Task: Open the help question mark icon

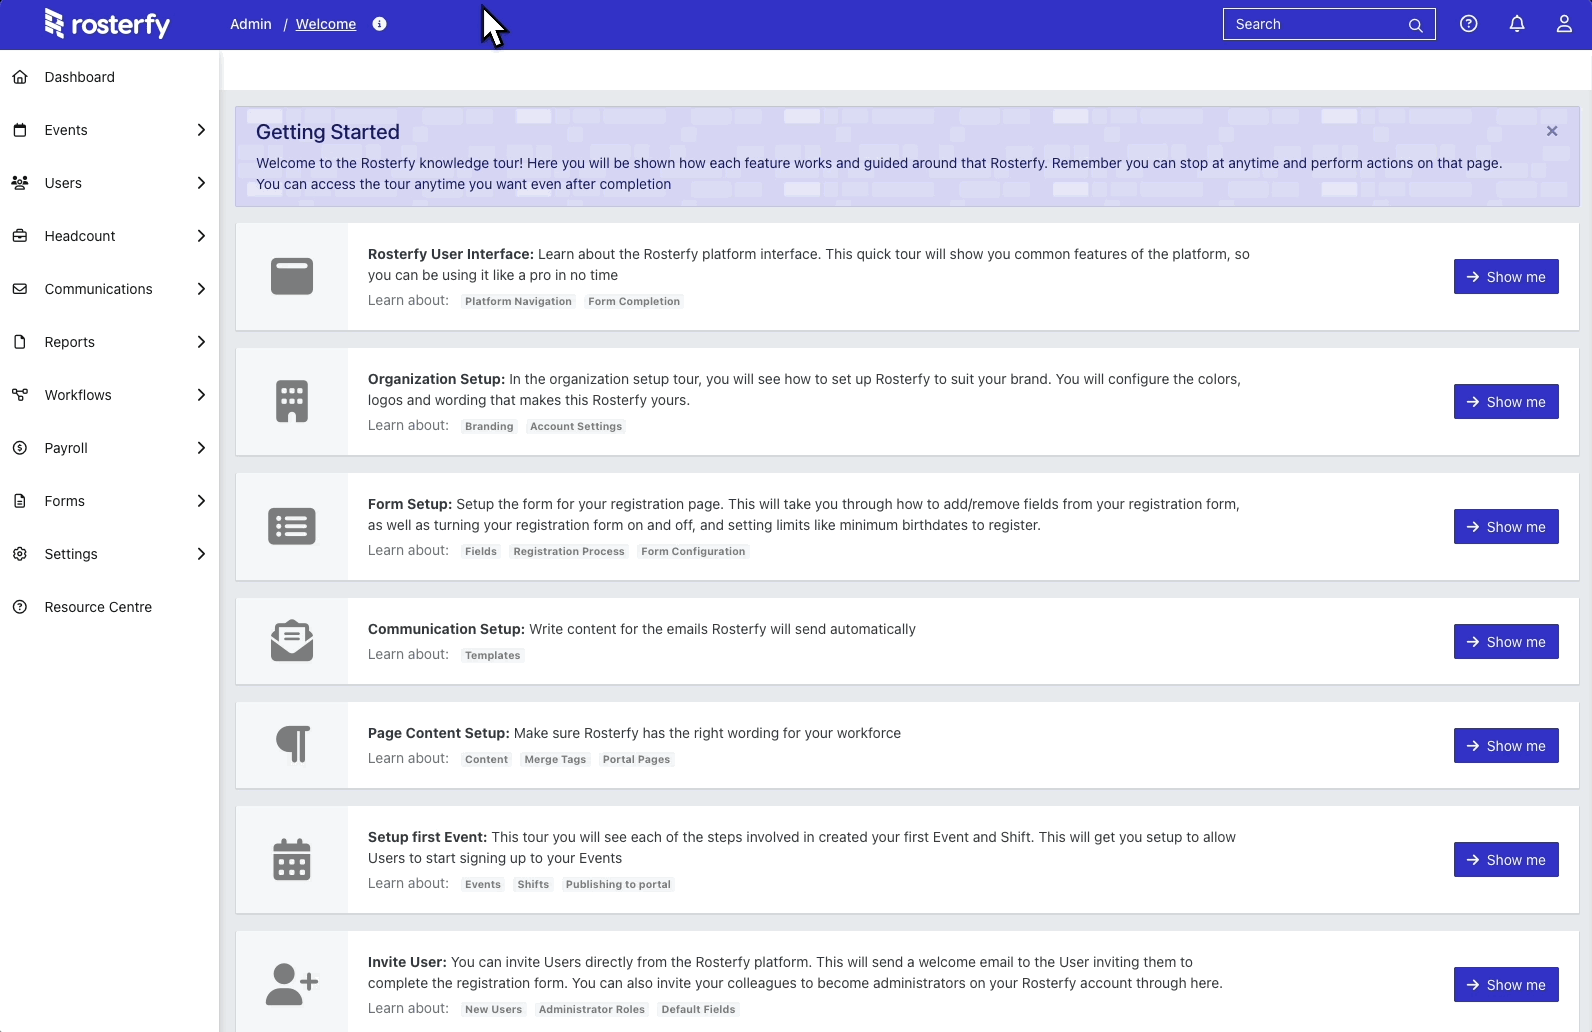Action: [1468, 24]
